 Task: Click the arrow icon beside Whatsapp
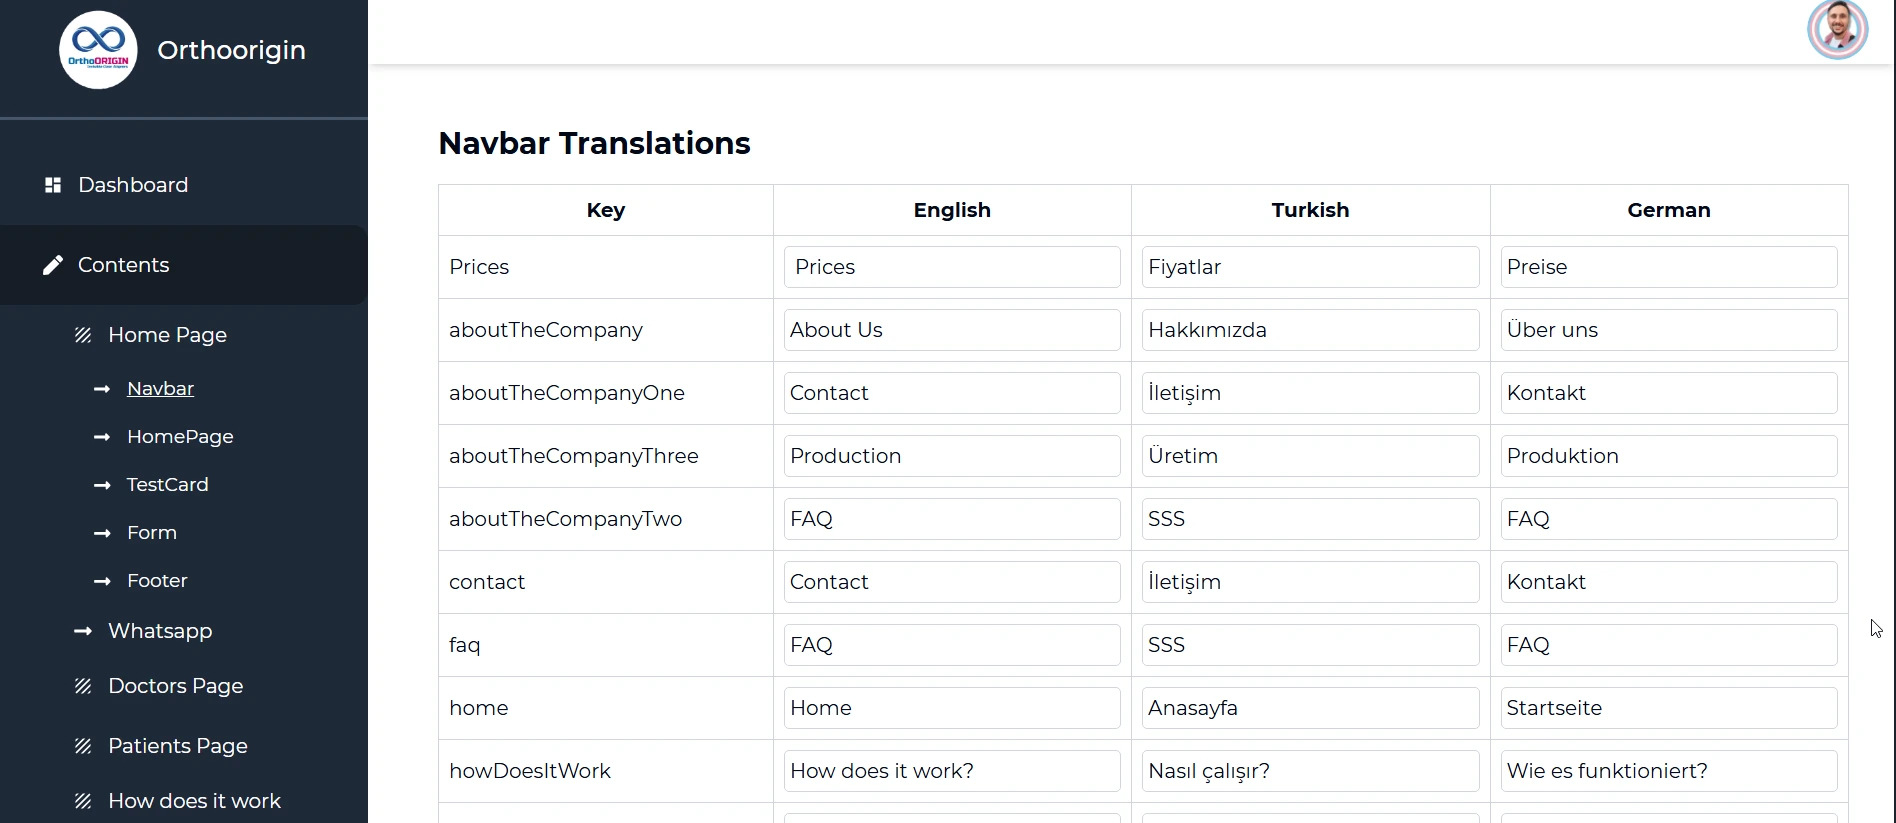(x=83, y=631)
